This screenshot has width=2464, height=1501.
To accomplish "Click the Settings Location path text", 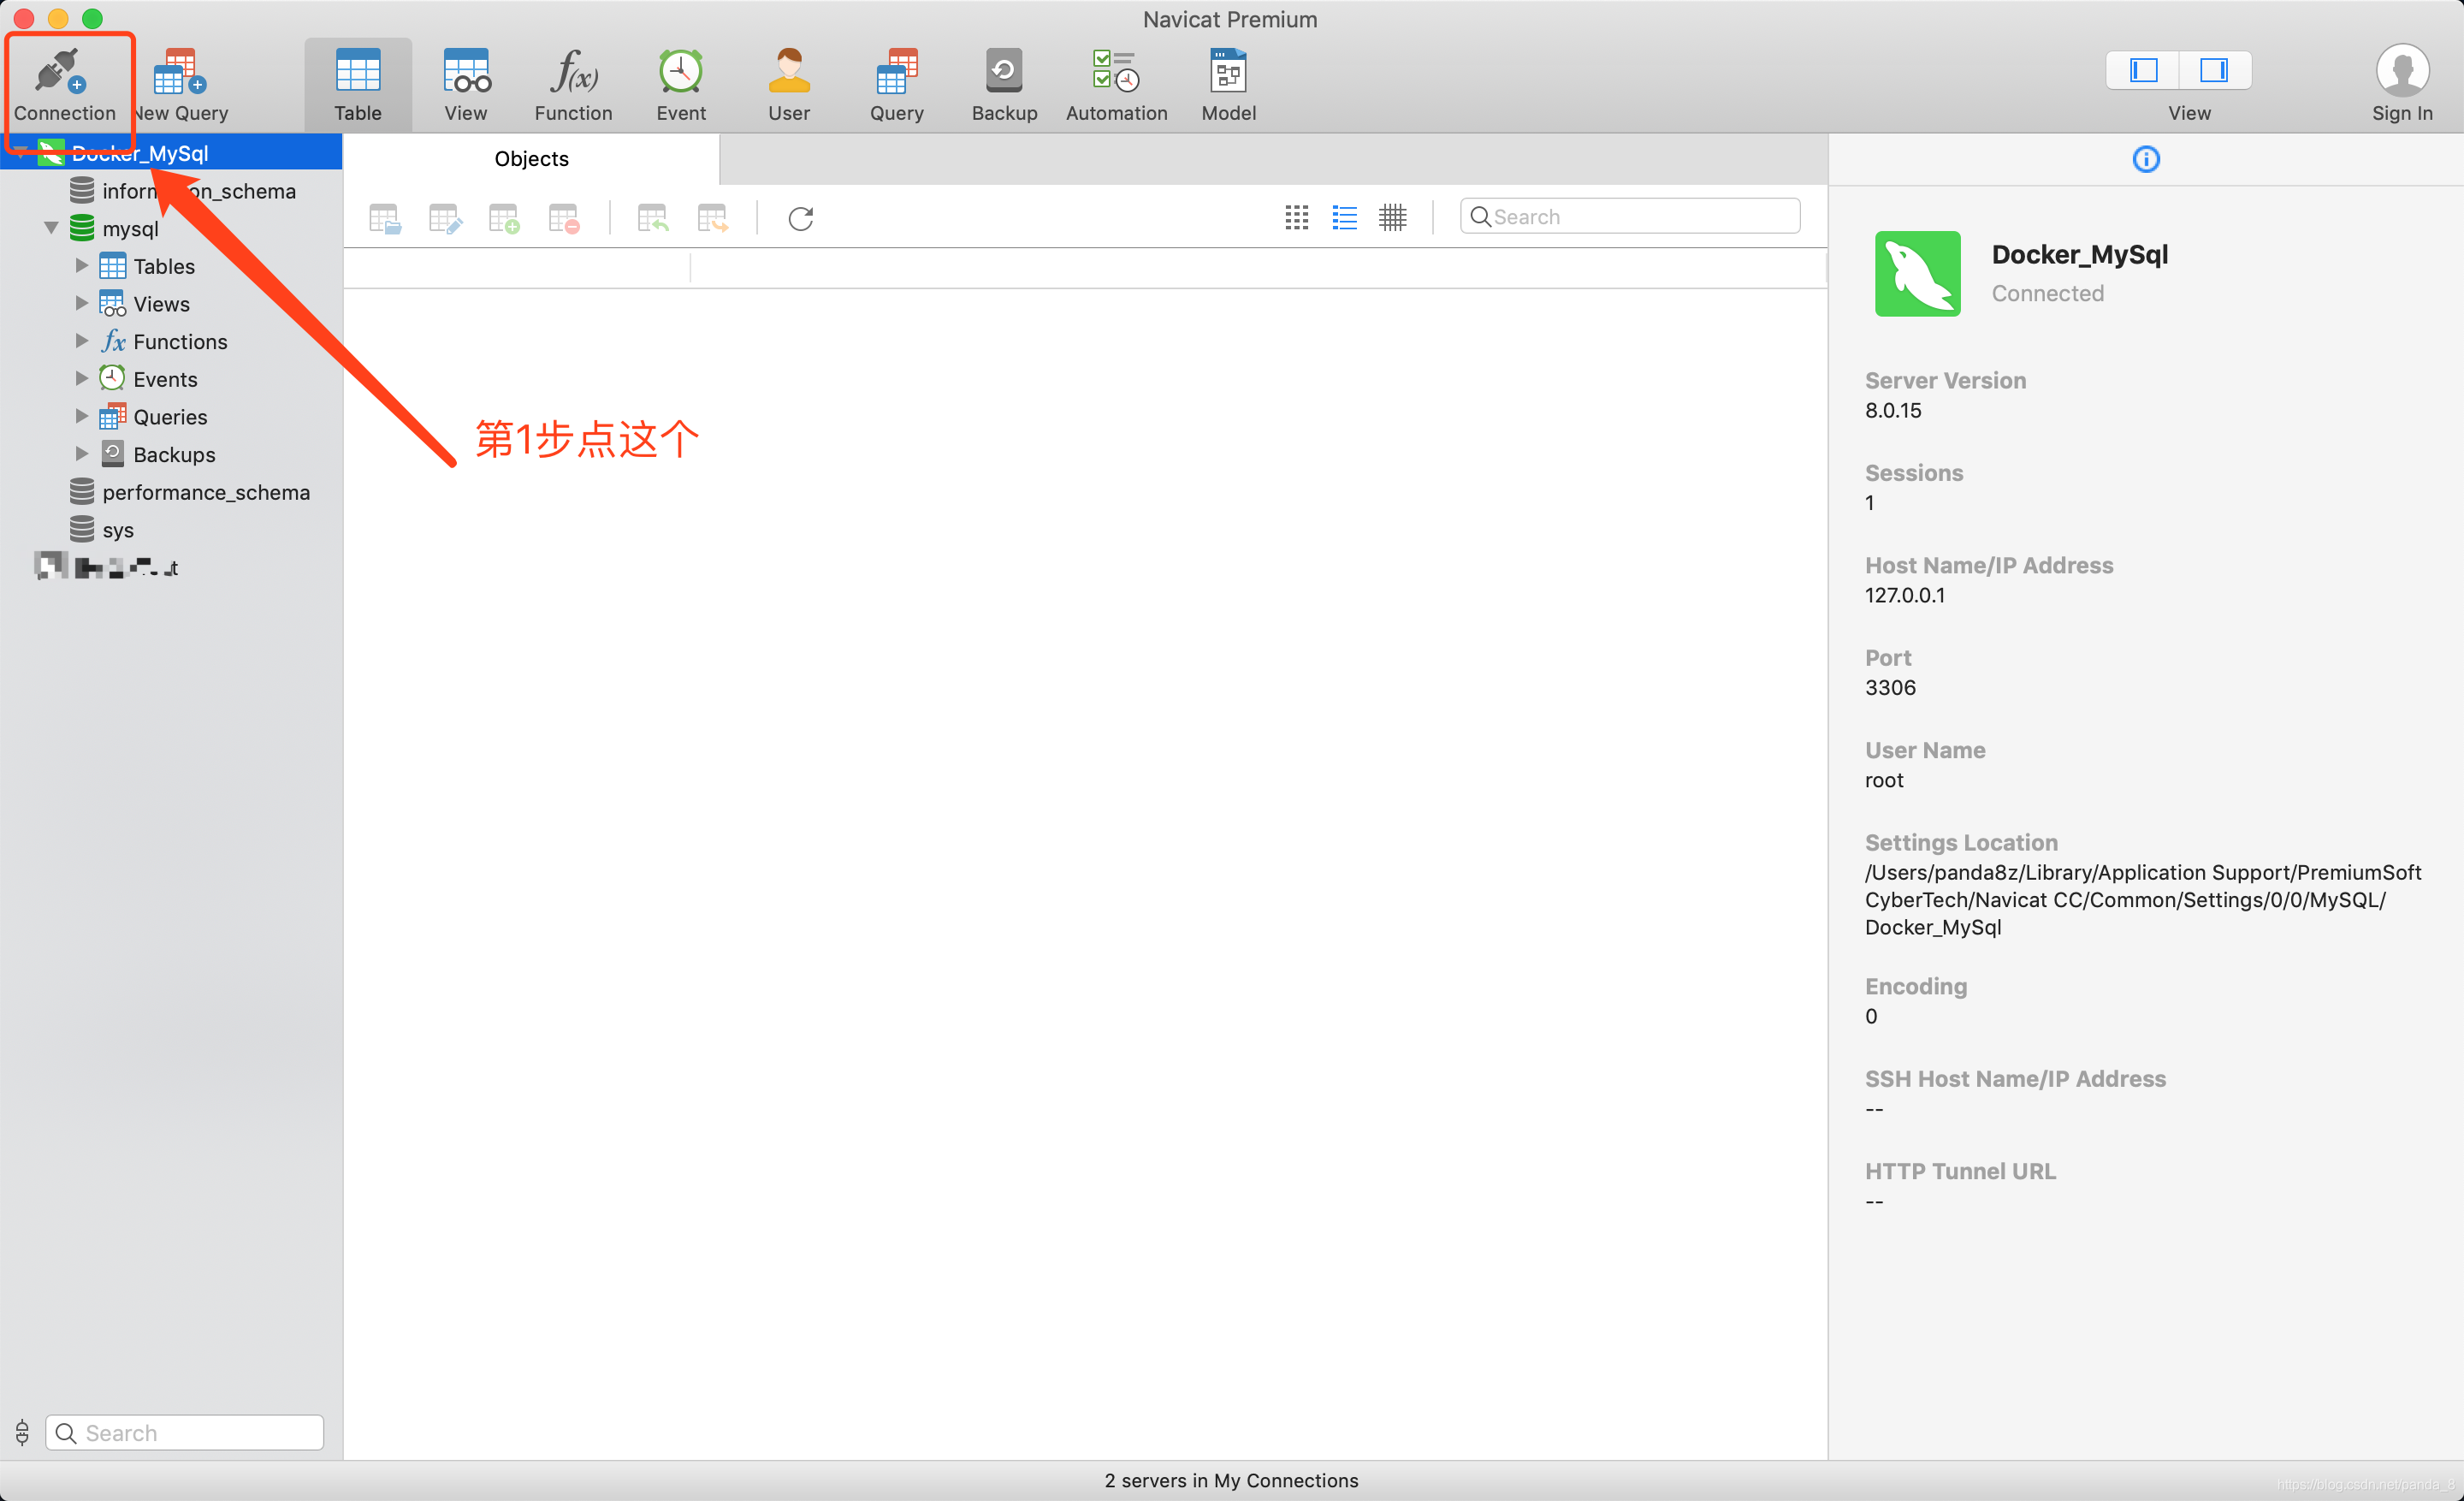I will tap(2143, 899).
